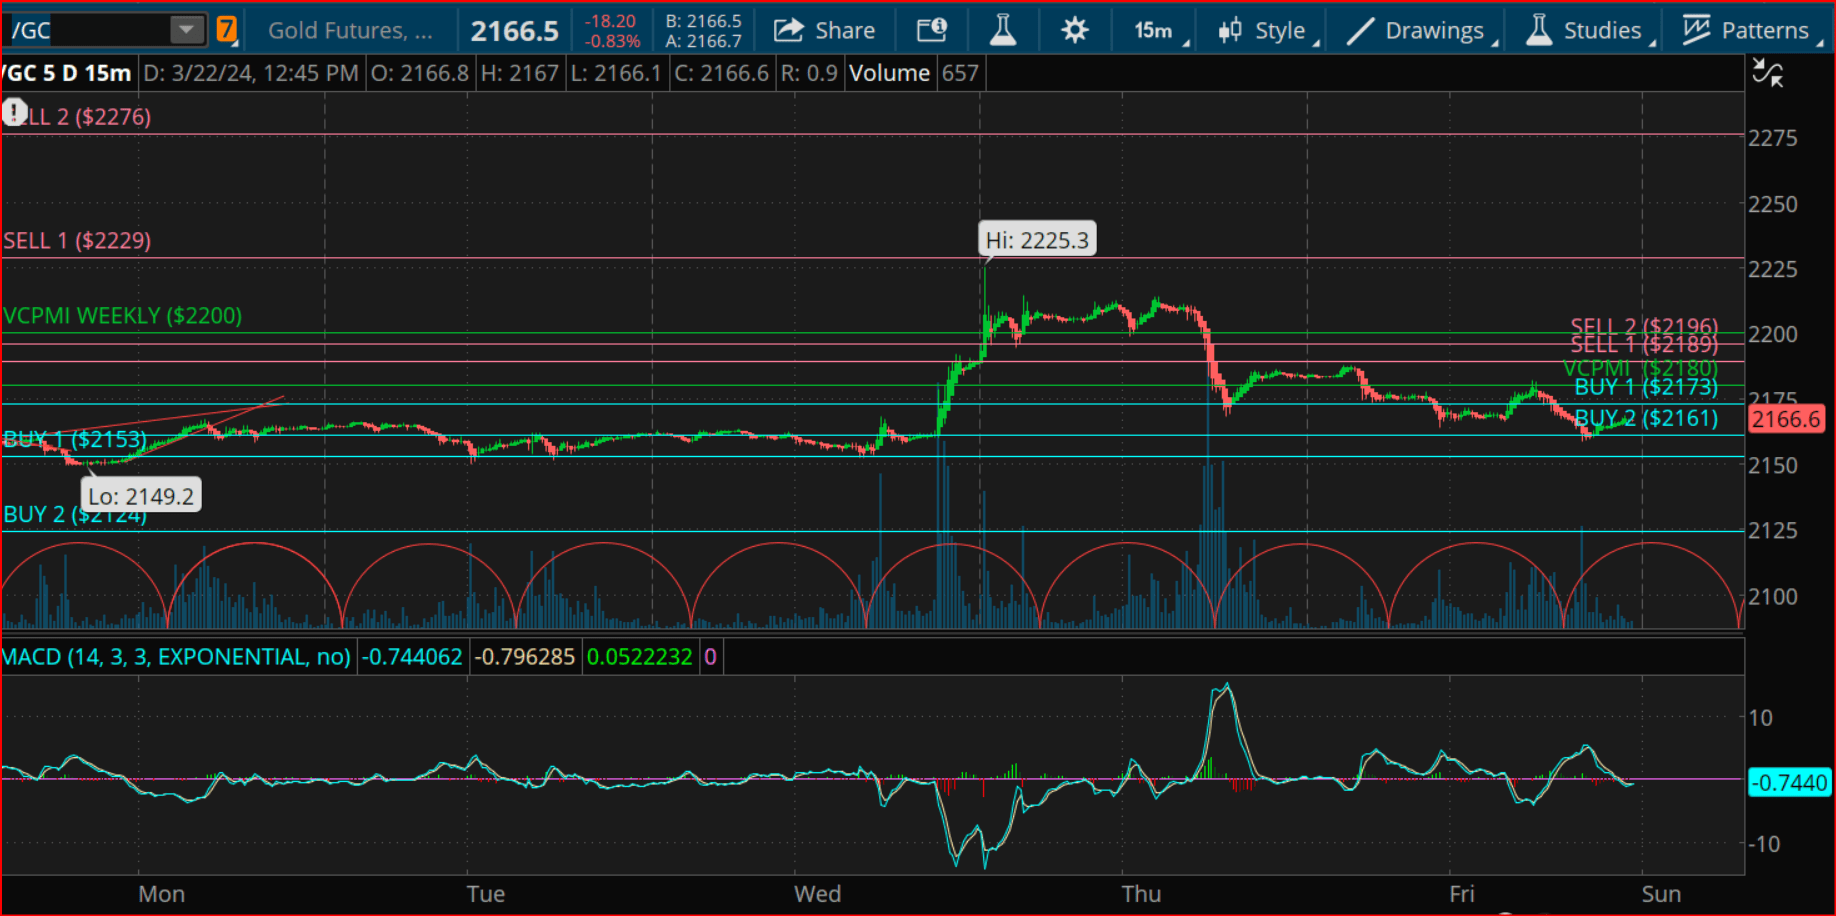This screenshot has width=1836, height=916.
Task: Click the MACD value -0.744062
Action: pos(412,657)
